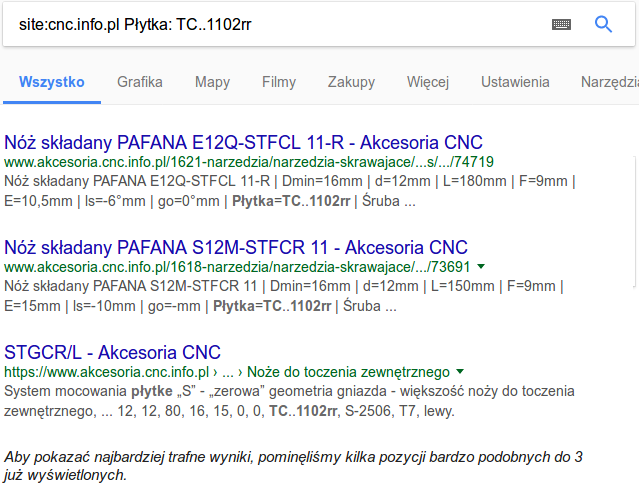Click the blue magnifier search button
Screen dimensions: 639x494
point(603,24)
